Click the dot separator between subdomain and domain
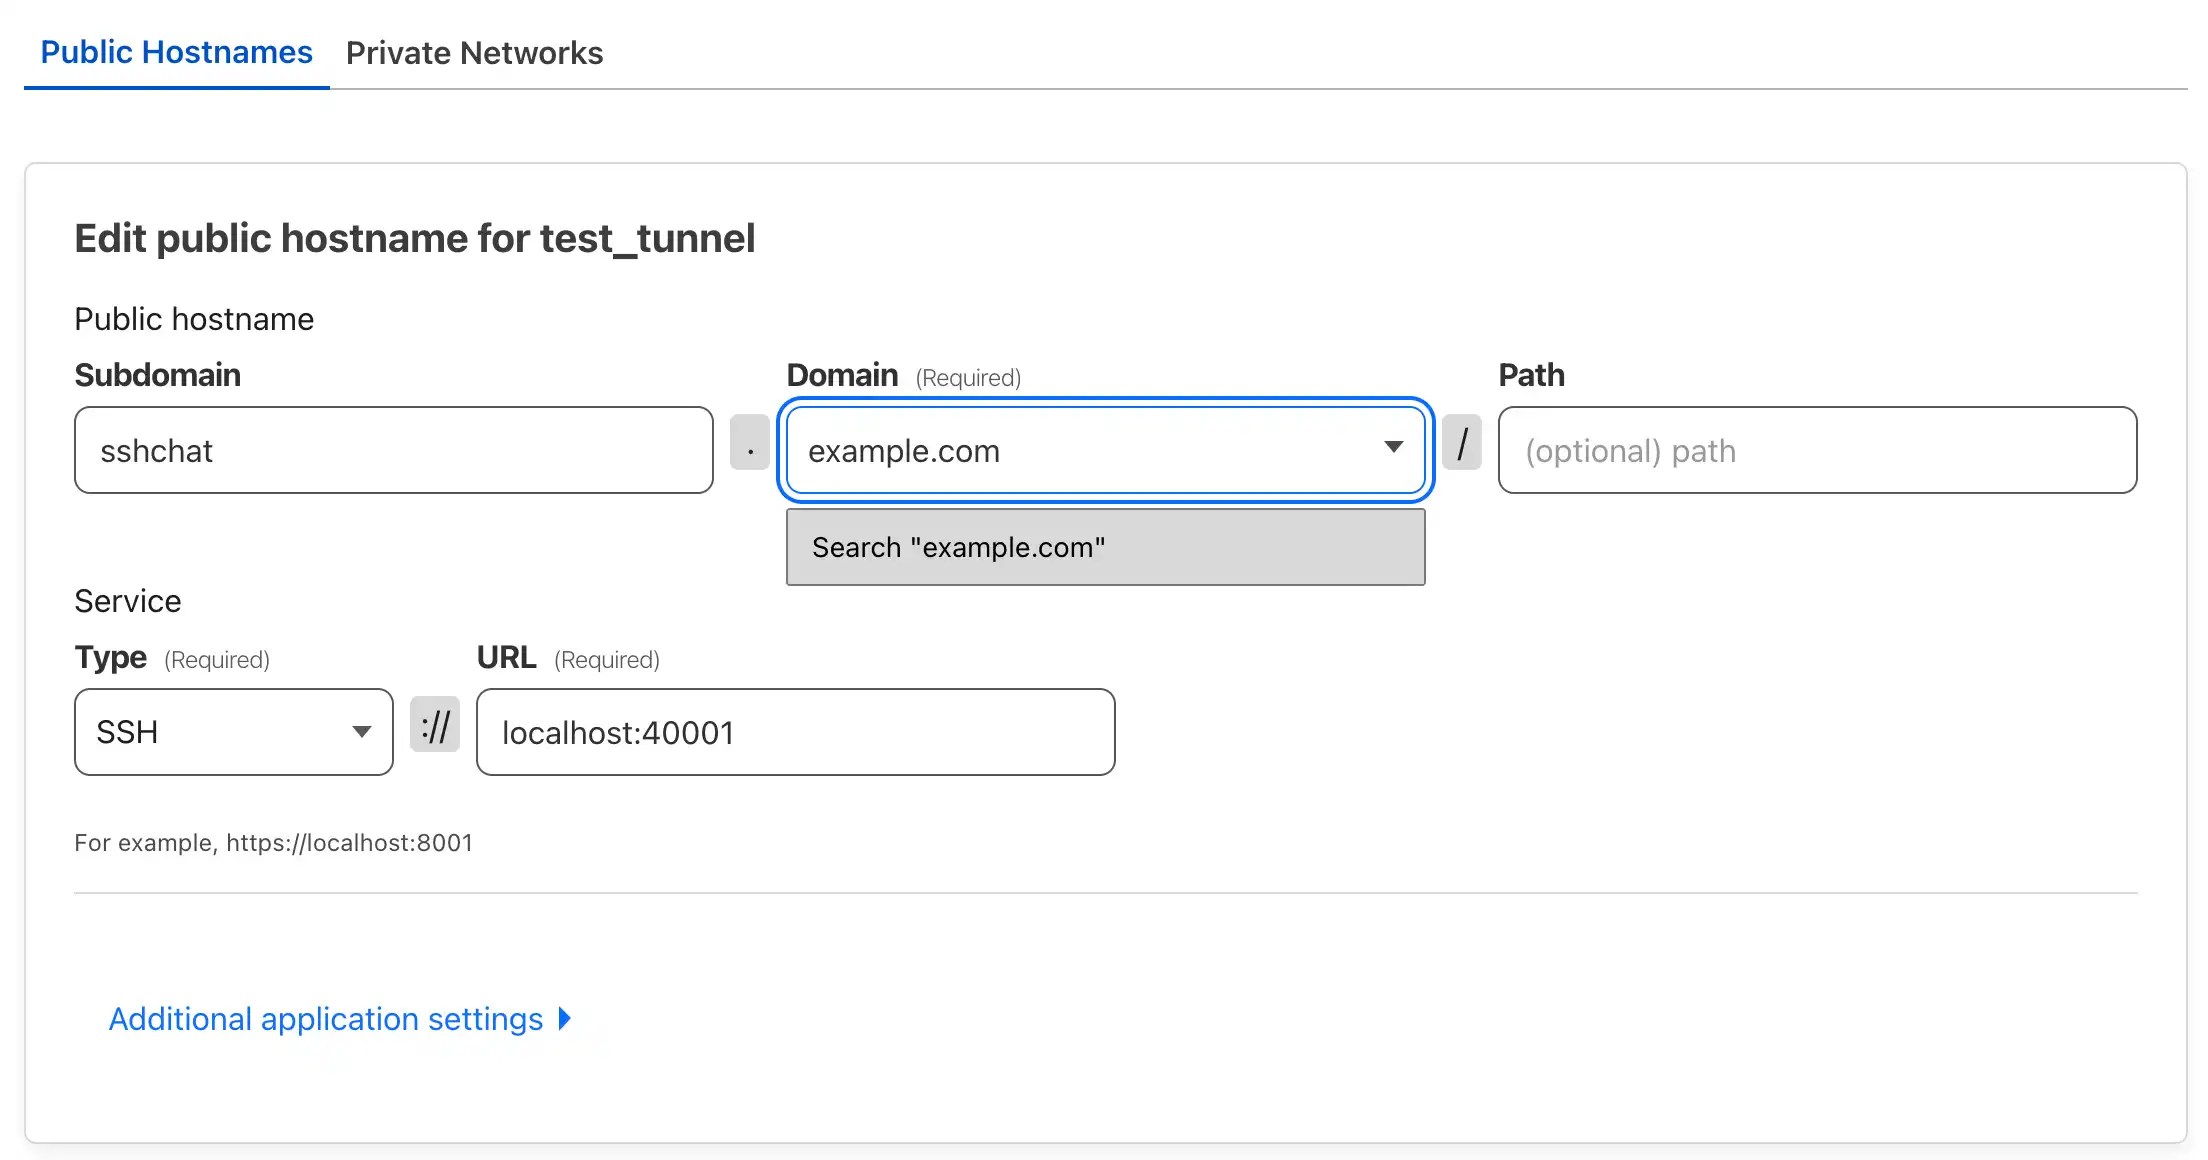 pos(750,449)
